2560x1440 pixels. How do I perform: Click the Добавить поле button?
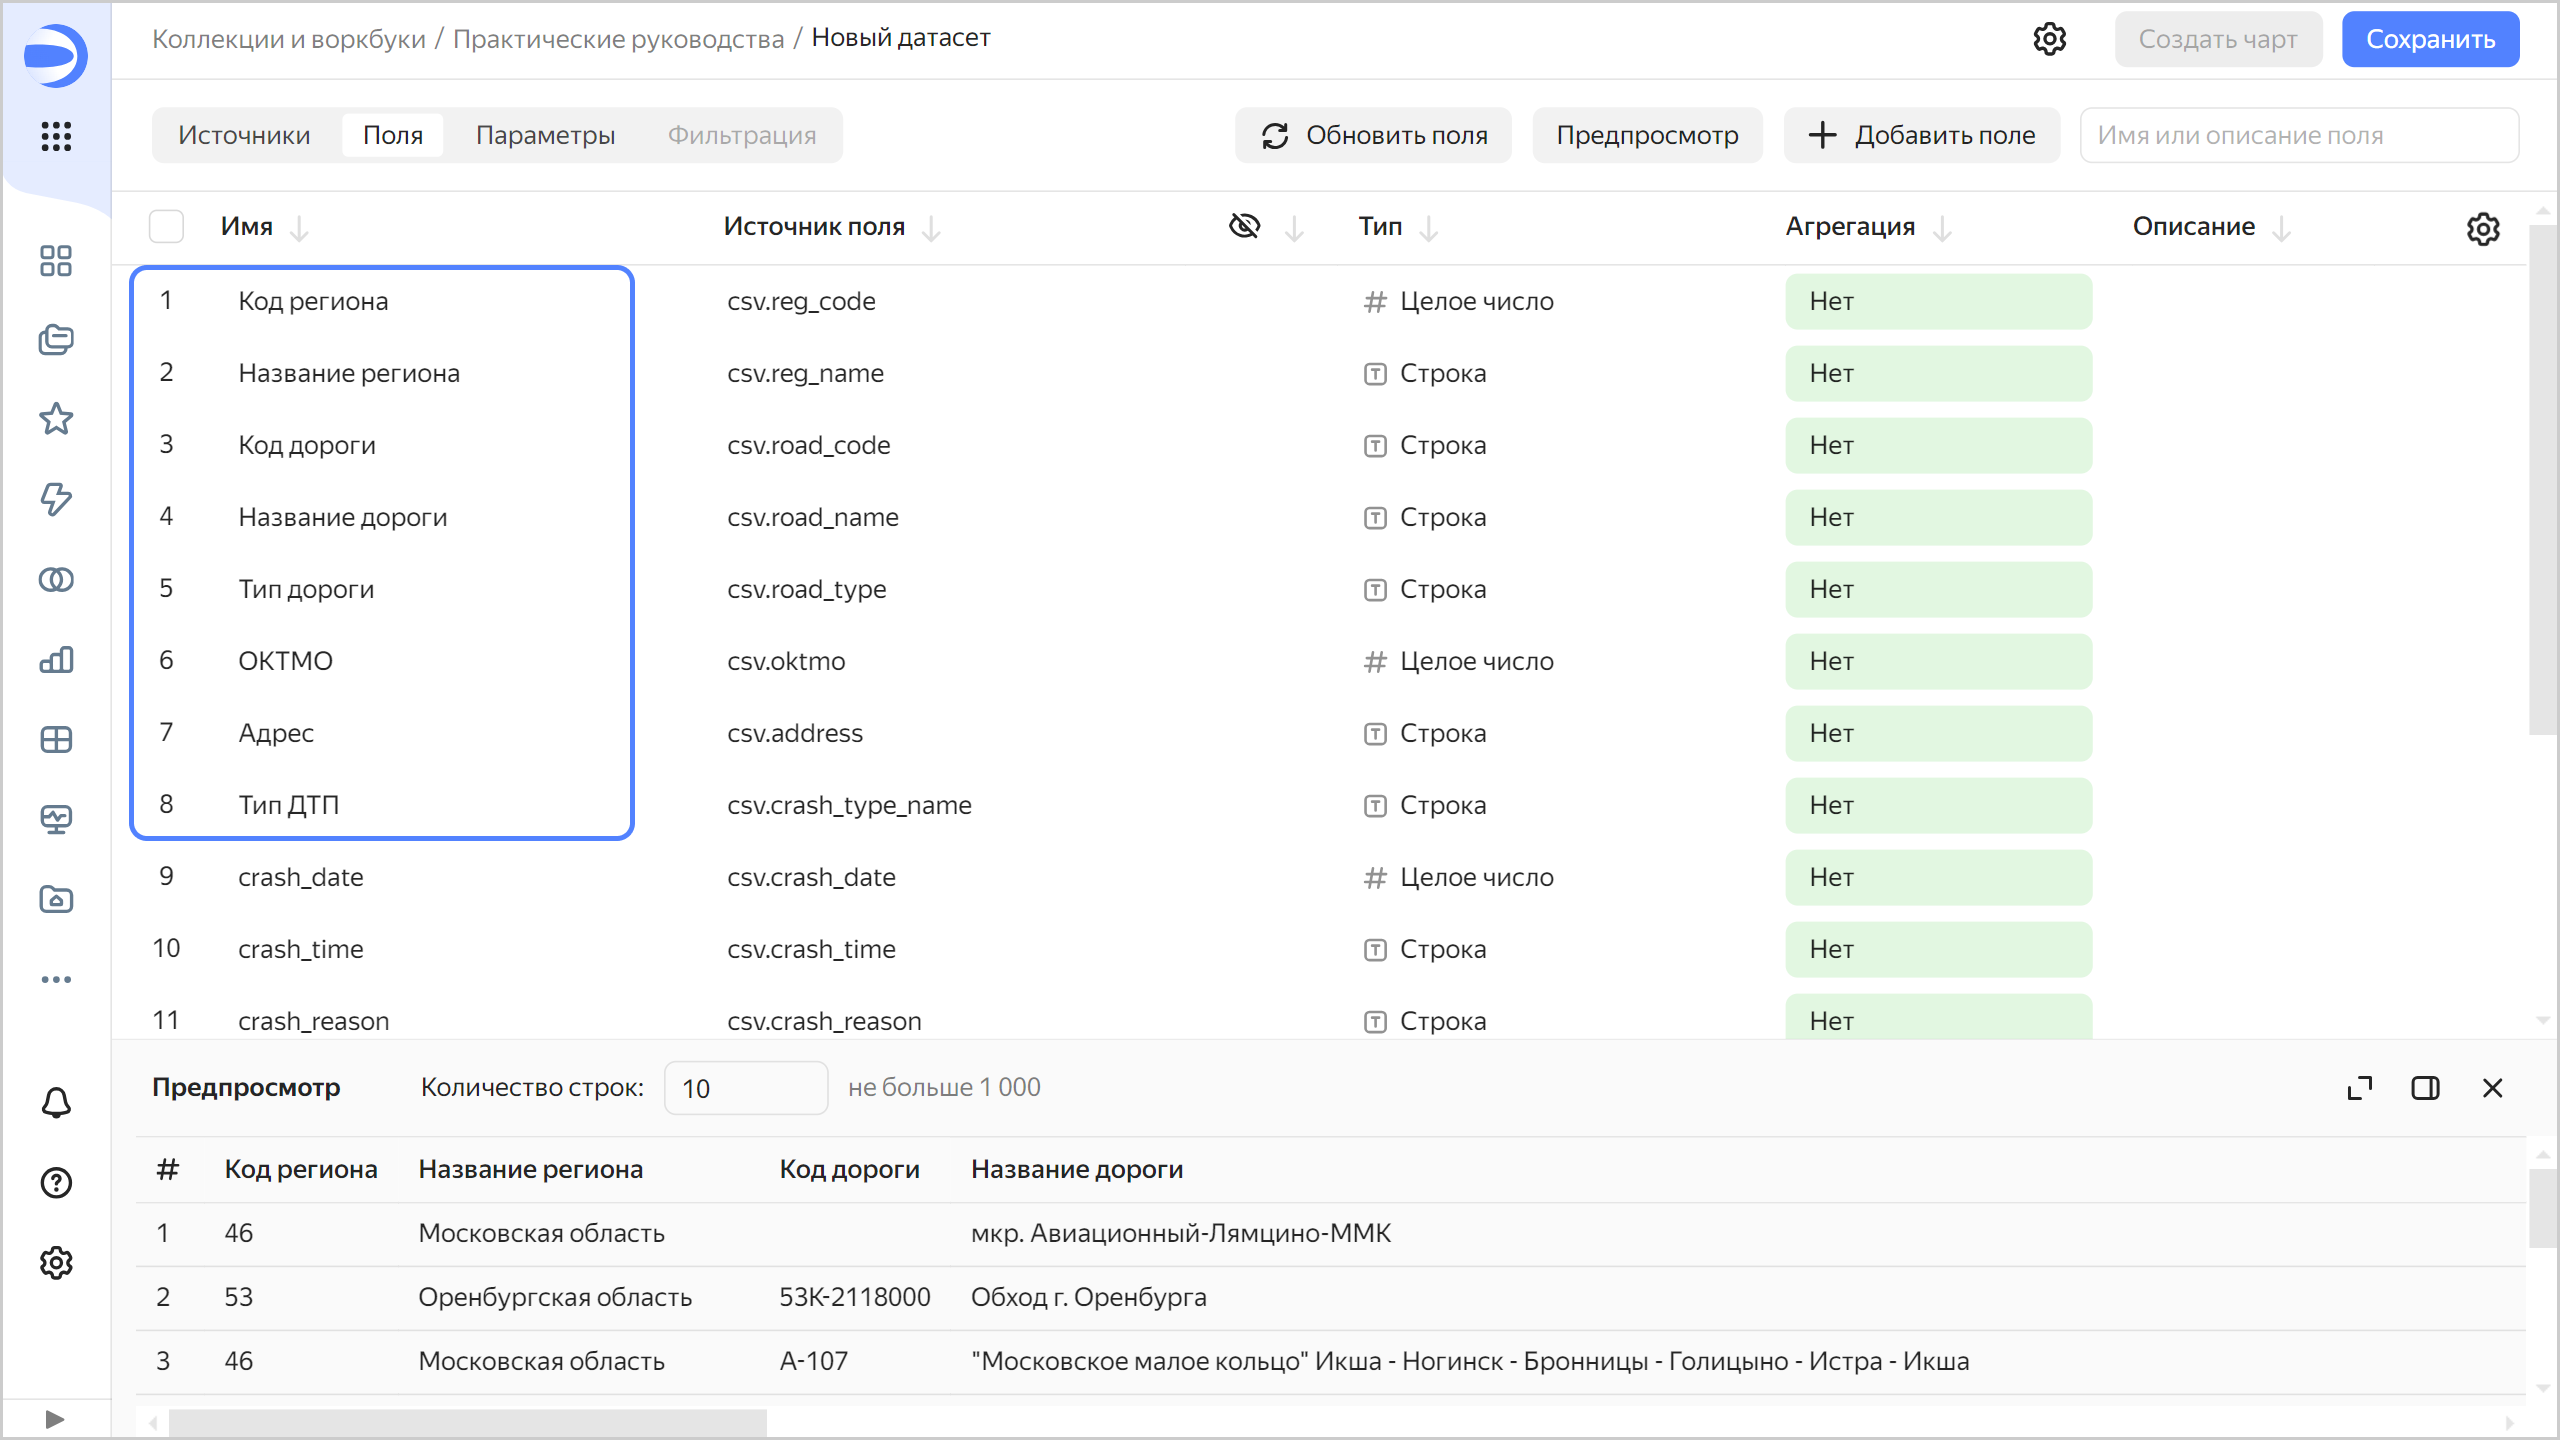point(1921,135)
